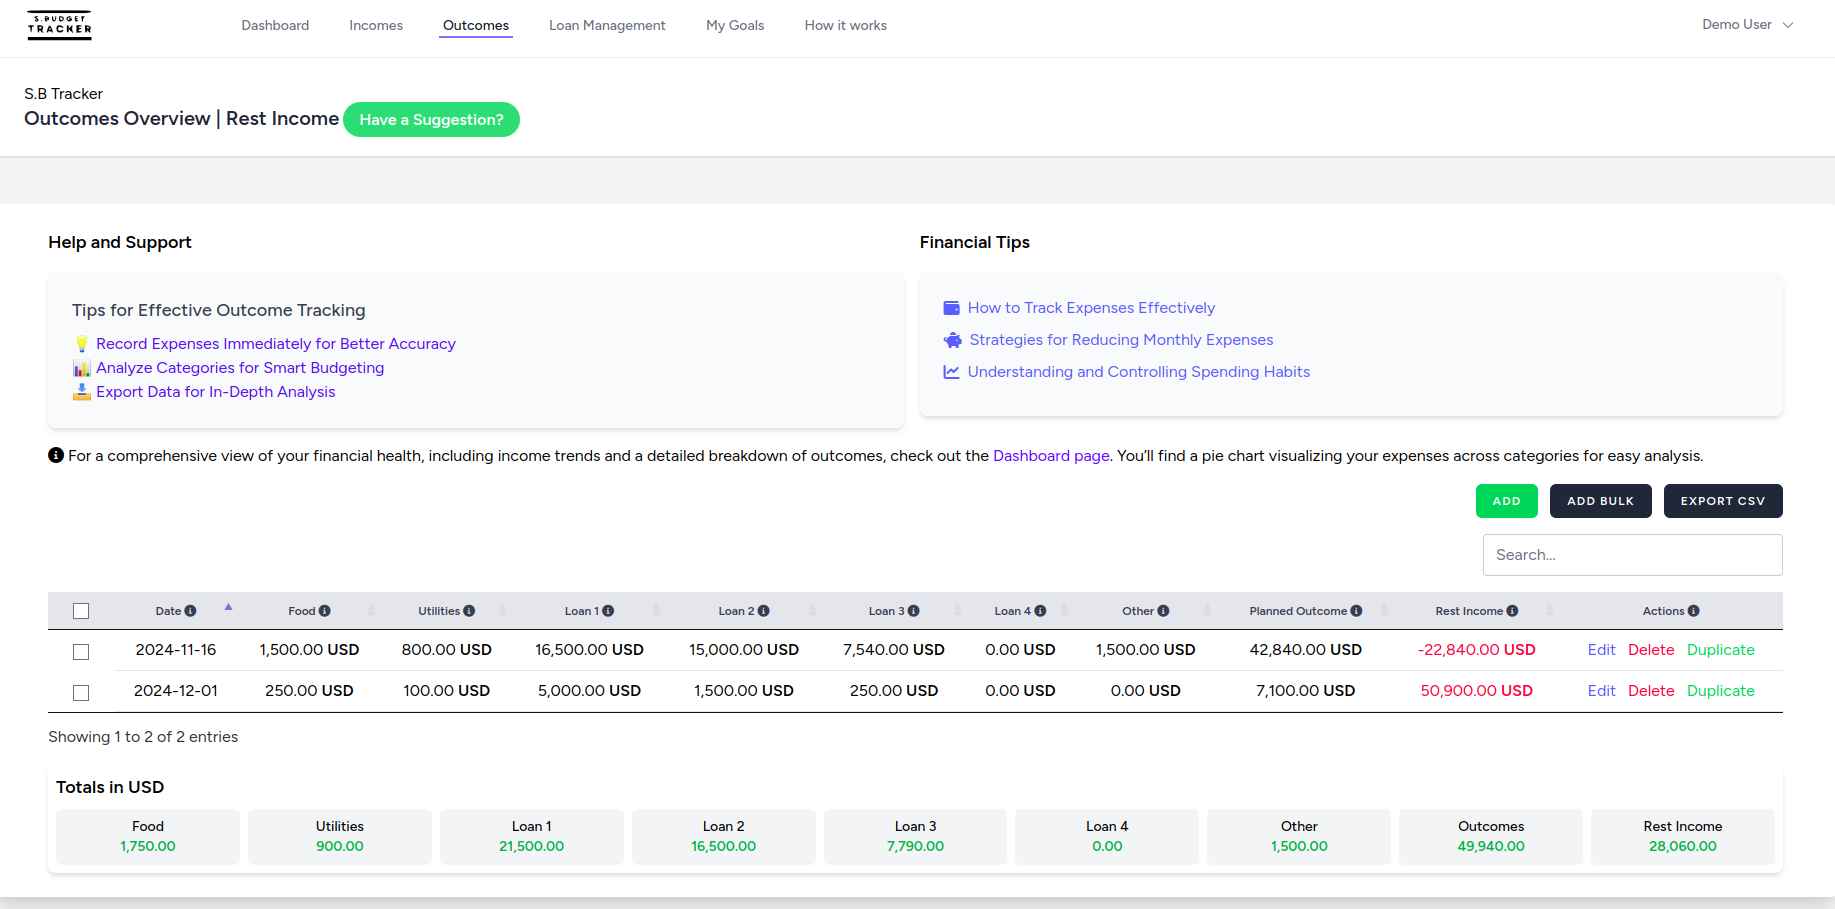Click the info icon next to Loan 1
This screenshot has height=909, width=1835.
(x=608, y=611)
